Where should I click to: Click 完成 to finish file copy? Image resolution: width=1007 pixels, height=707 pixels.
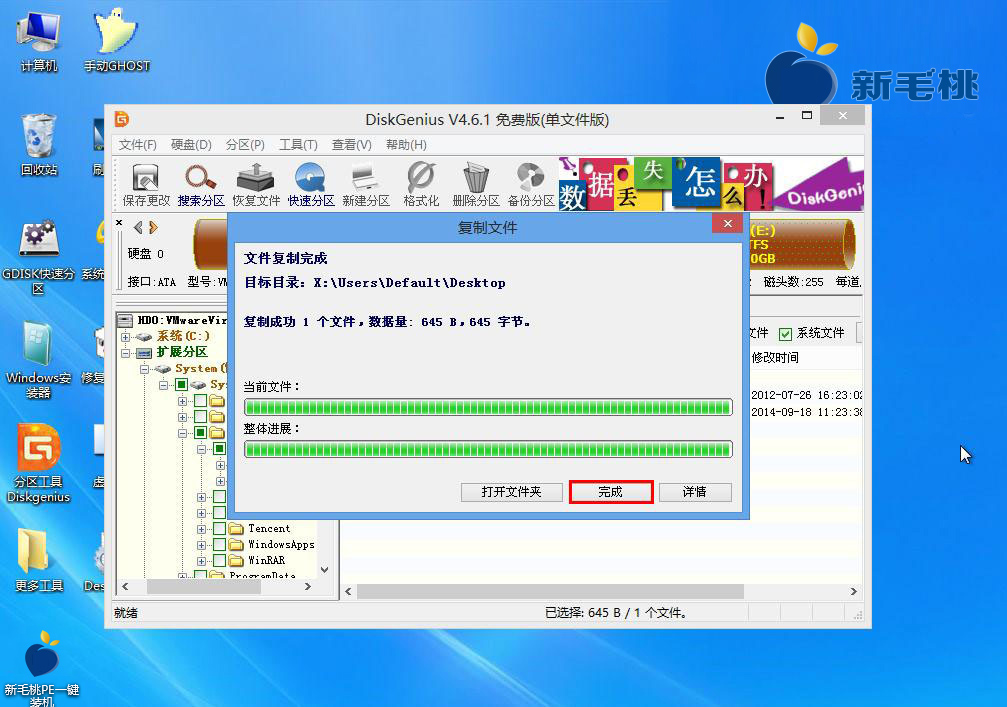coord(611,492)
